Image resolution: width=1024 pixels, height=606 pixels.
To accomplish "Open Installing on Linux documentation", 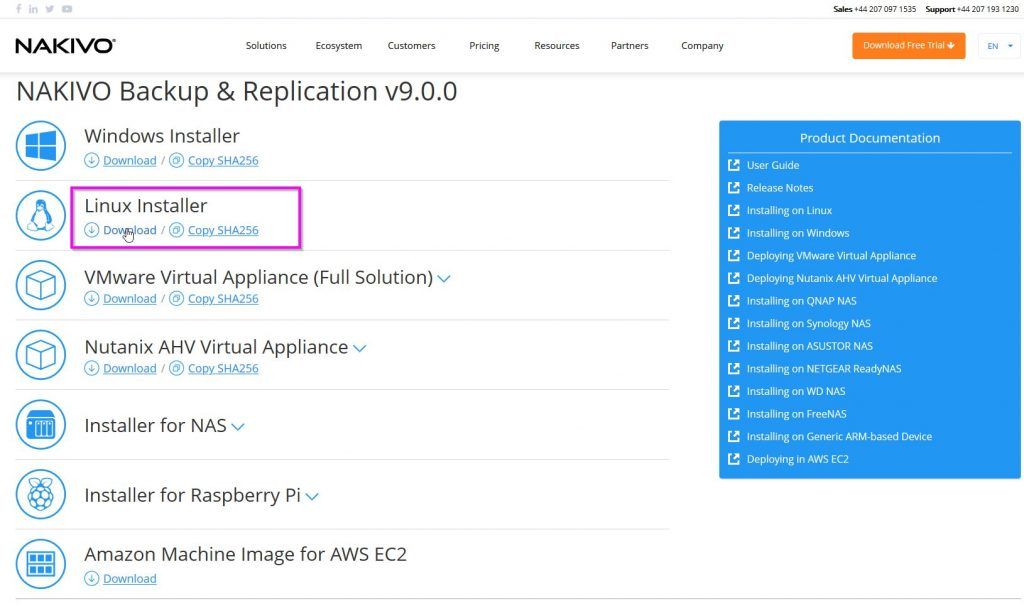I will point(789,210).
